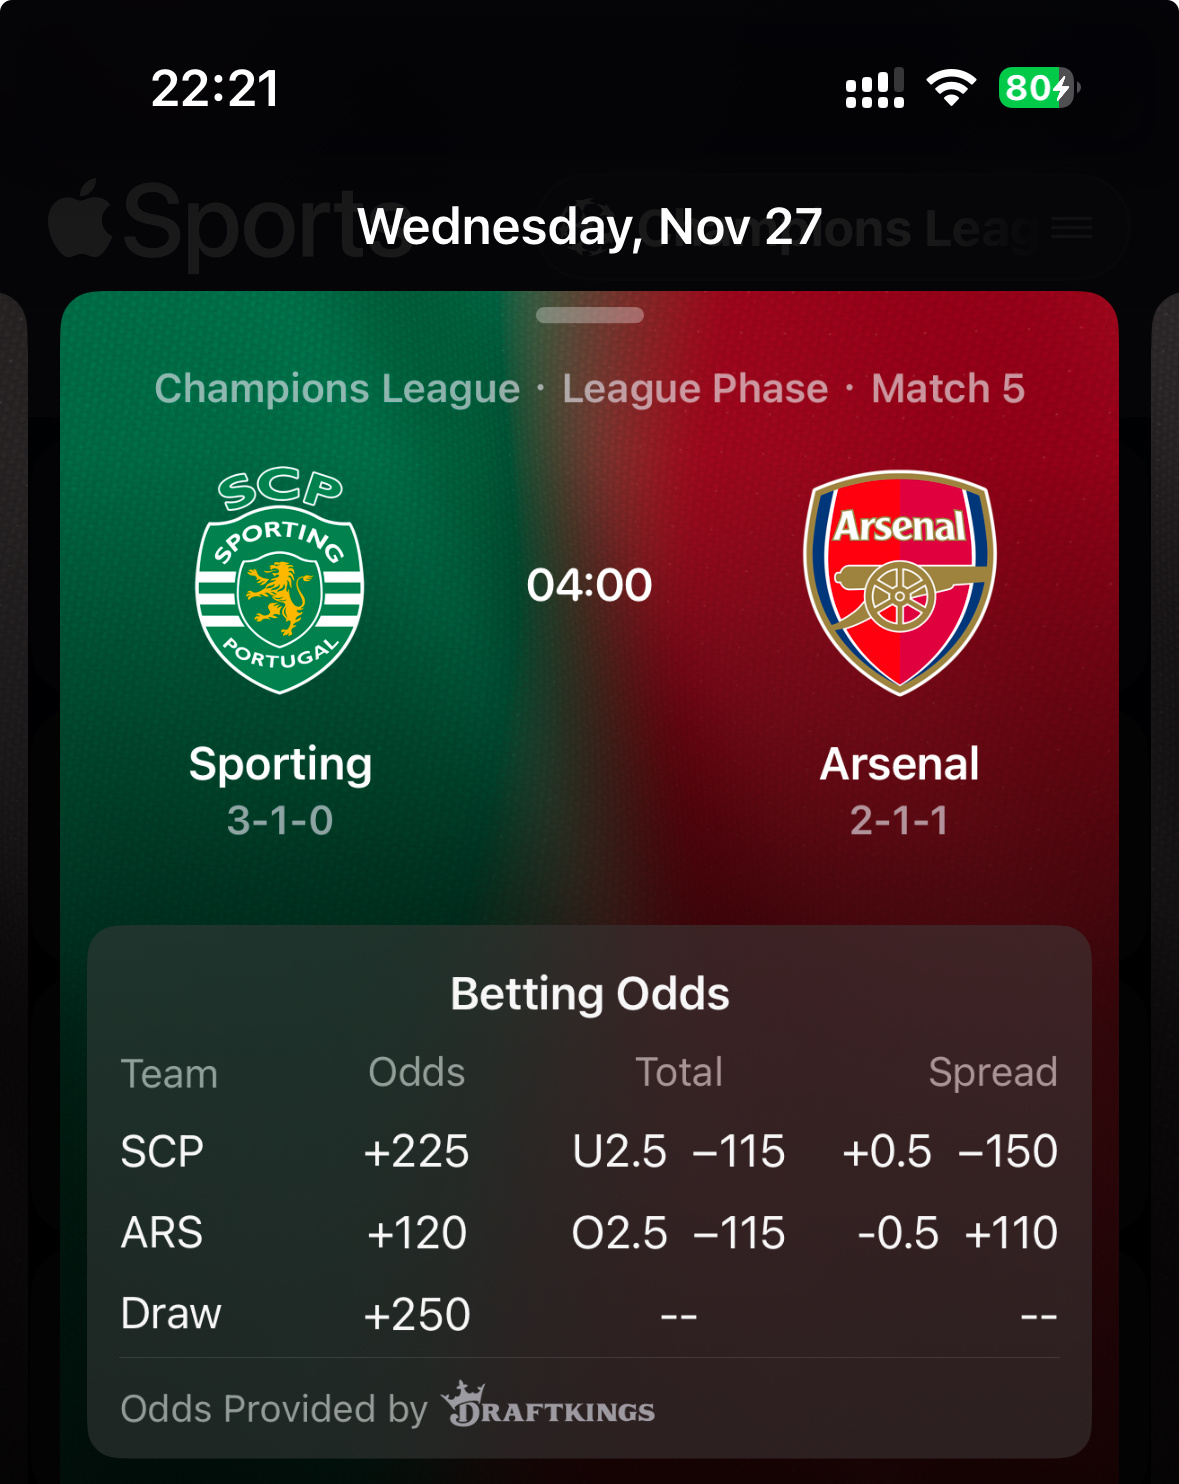
Task: Tap the 04:00 kickoff time
Action: (590, 585)
